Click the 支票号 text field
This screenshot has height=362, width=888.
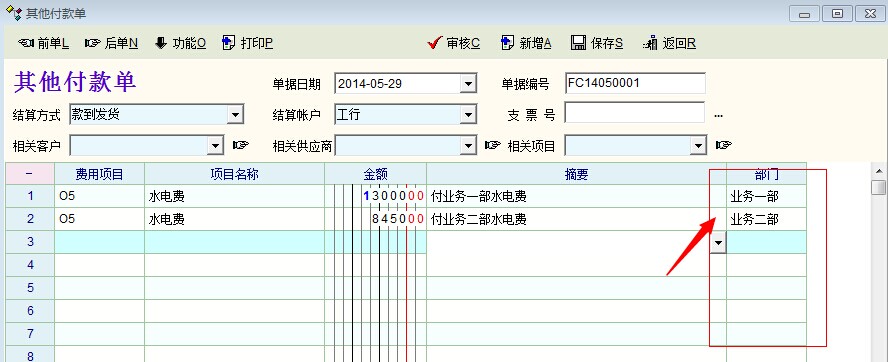[635, 113]
